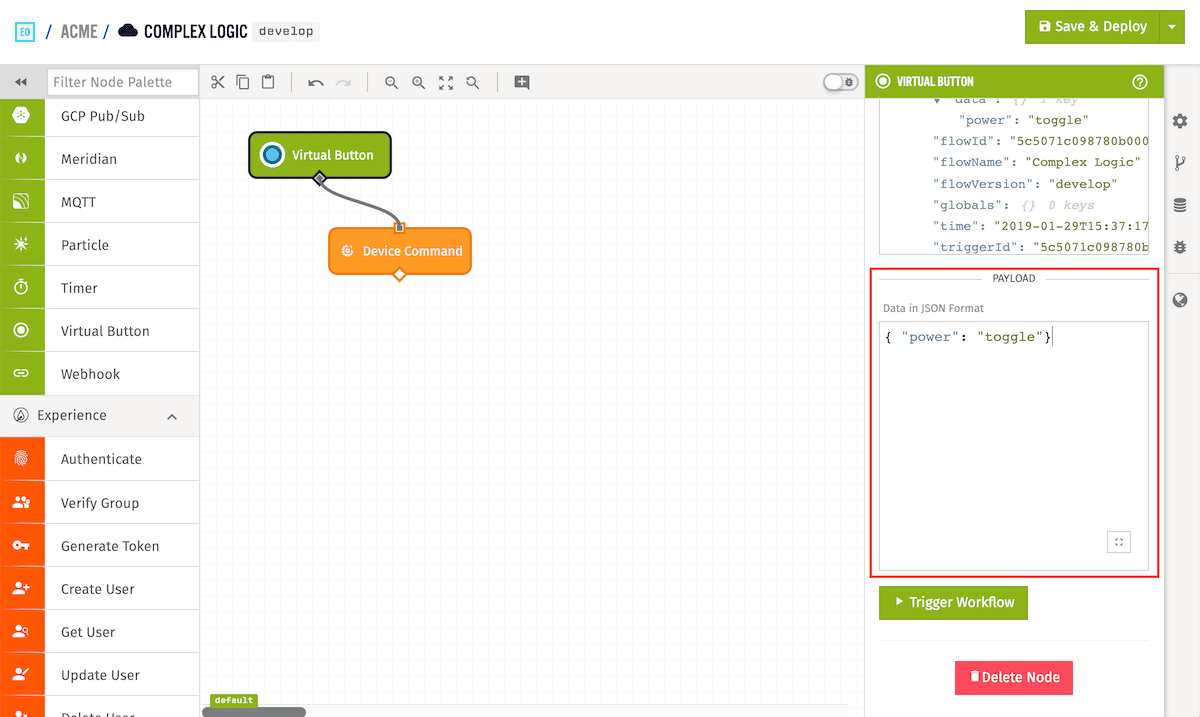Select Generate Token node in palette
1200x717 pixels.
[100, 546]
